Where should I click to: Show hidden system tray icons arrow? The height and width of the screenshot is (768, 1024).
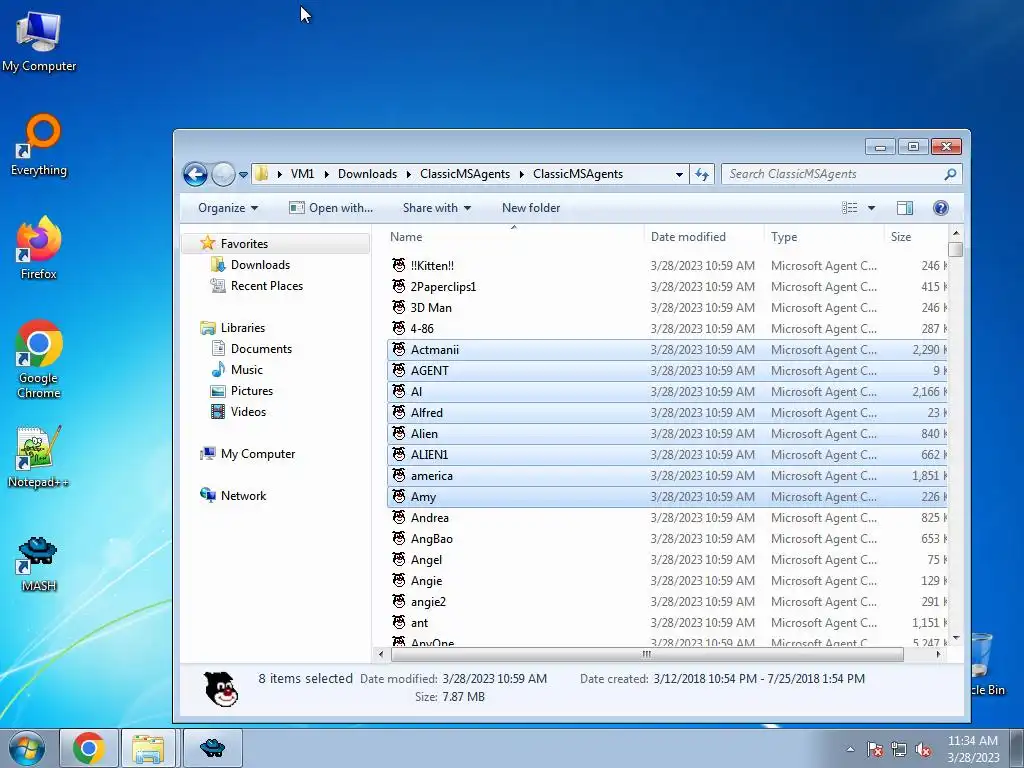(x=850, y=750)
